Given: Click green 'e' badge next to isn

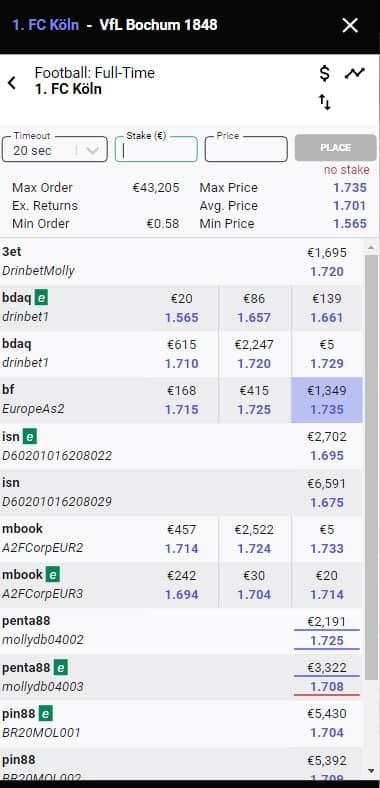Looking at the screenshot, I should click(30, 437).
